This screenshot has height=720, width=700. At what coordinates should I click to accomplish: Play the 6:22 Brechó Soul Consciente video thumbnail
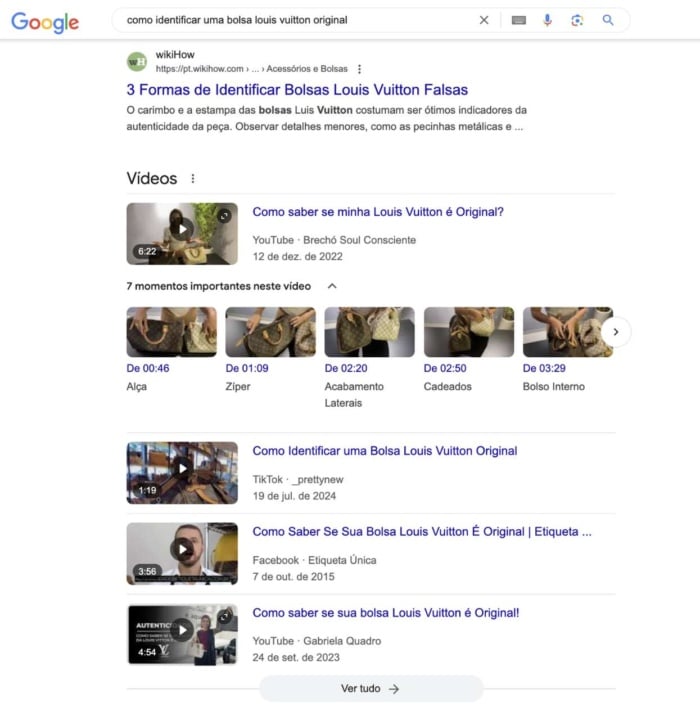tap(182, 234)
